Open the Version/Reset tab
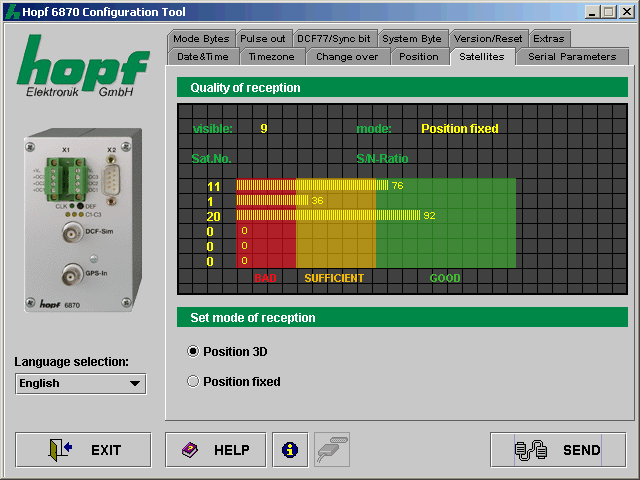The width and height of the screenshot is (640, 480). [488, 38]
